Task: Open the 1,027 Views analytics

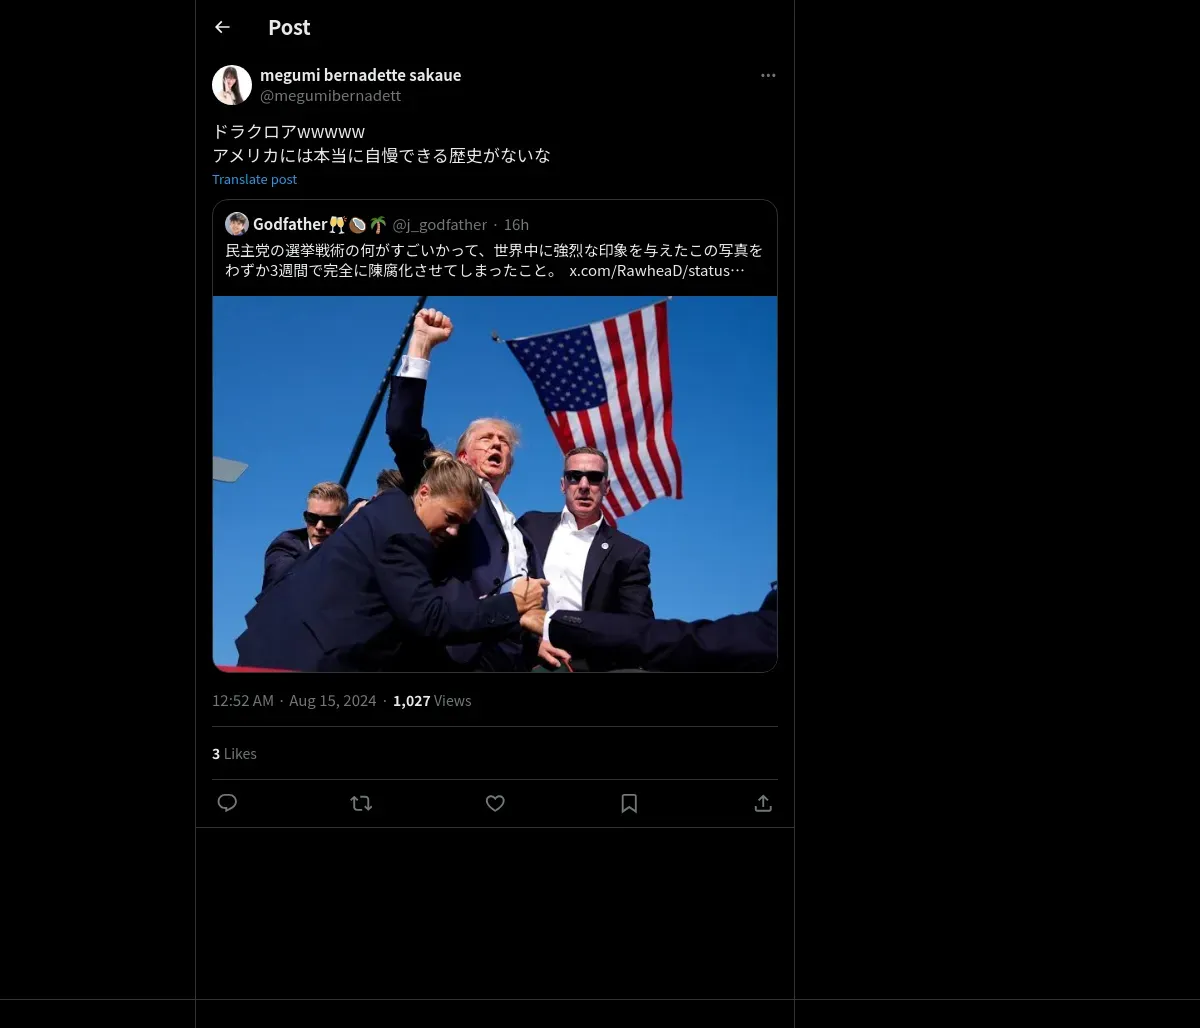Action: (x=432, y=701)
